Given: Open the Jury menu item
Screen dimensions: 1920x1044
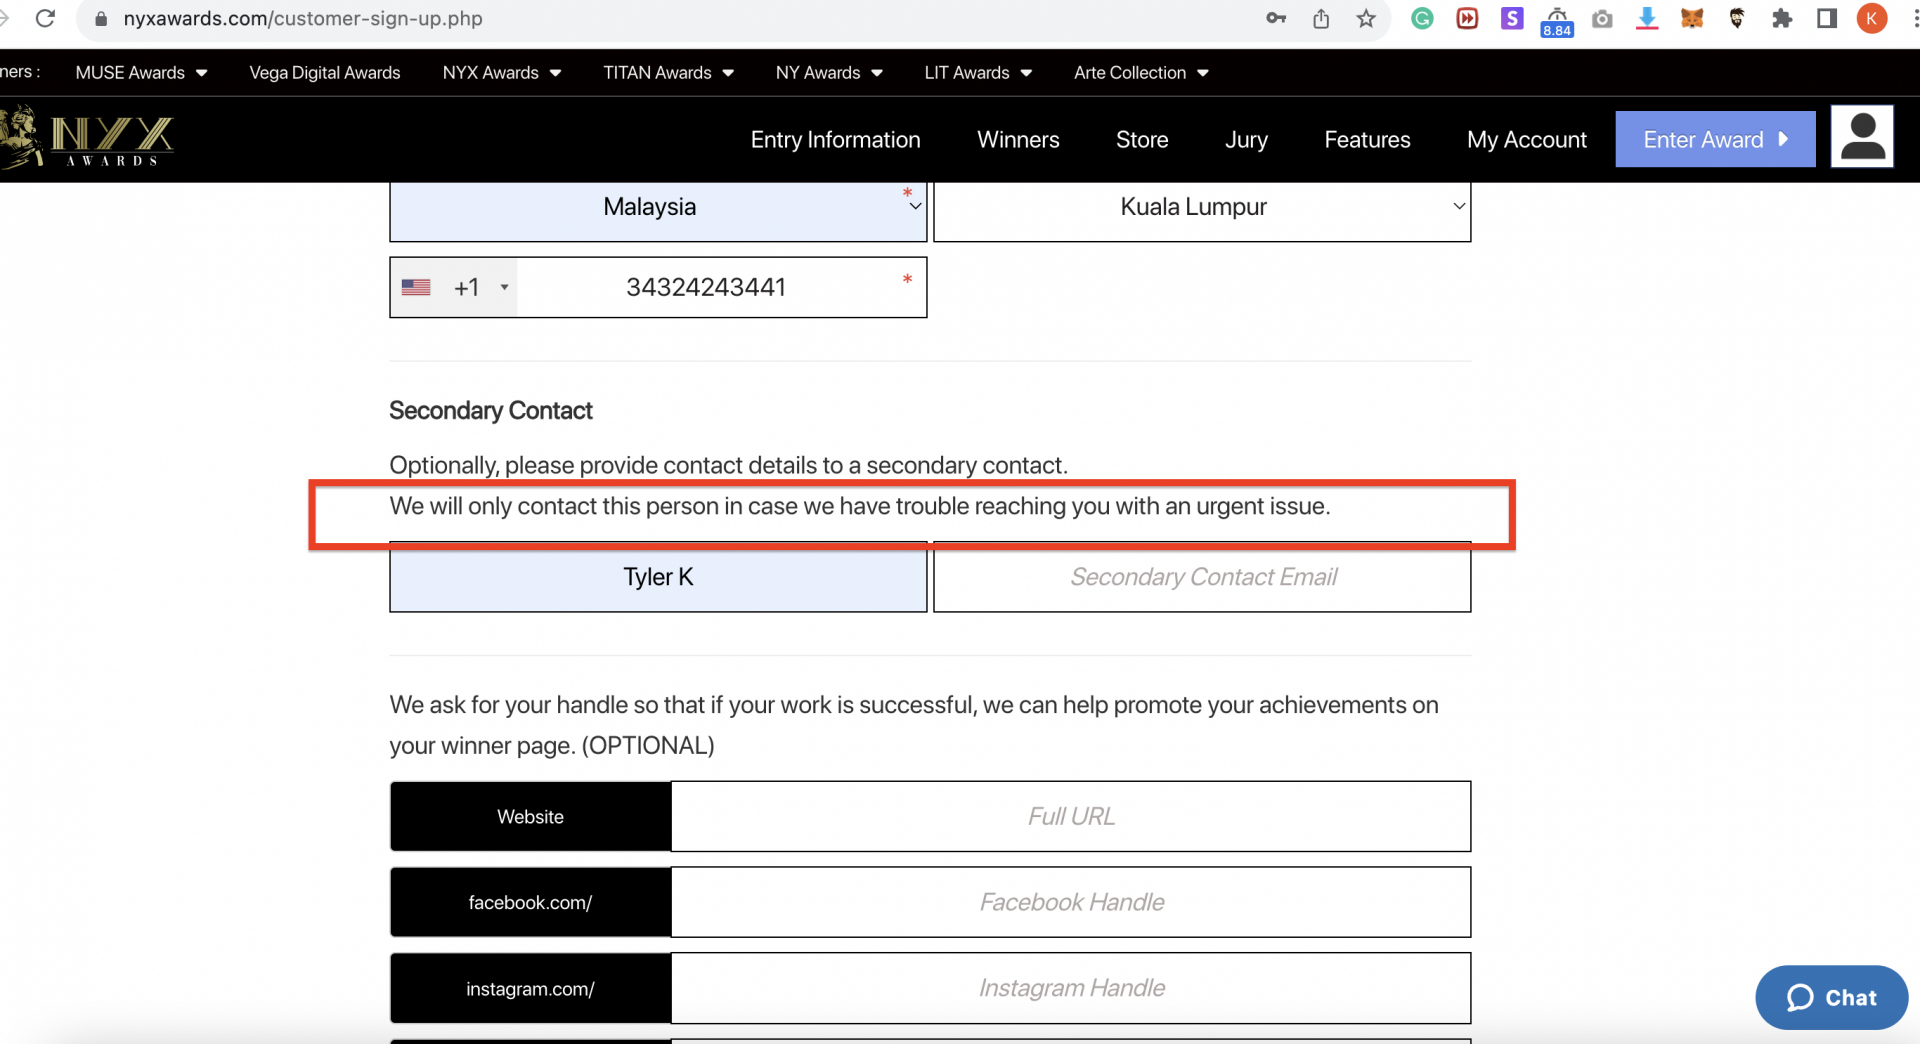Looking at the screenshot, I should click(1246, 139).
